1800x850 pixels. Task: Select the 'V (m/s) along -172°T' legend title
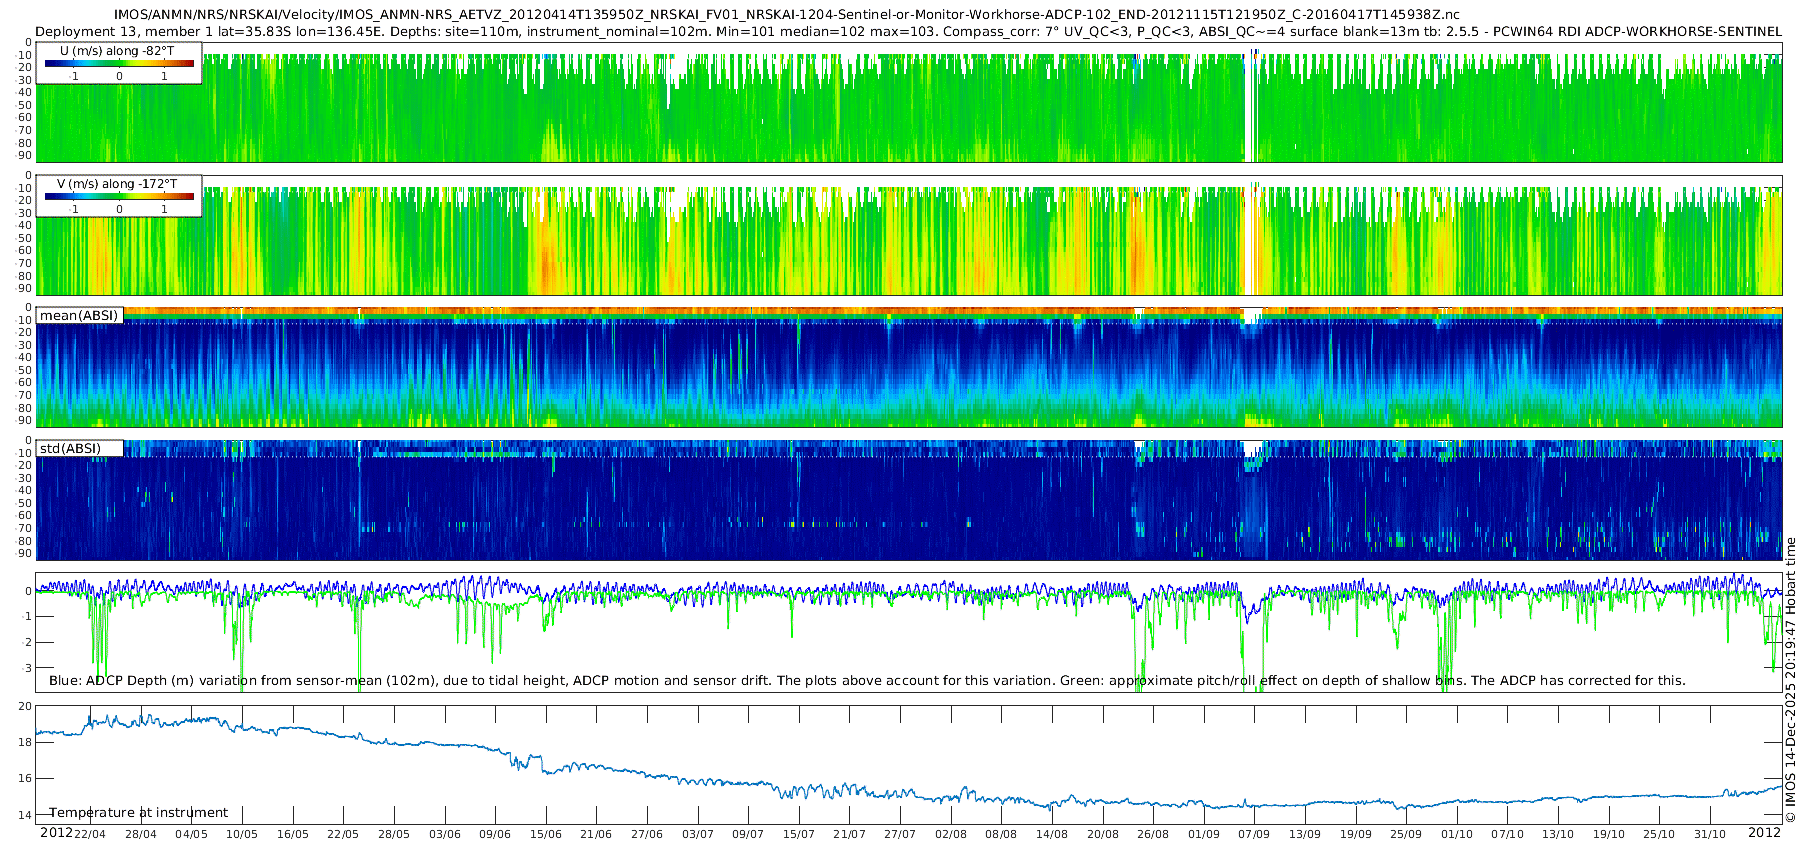[117, 184]
